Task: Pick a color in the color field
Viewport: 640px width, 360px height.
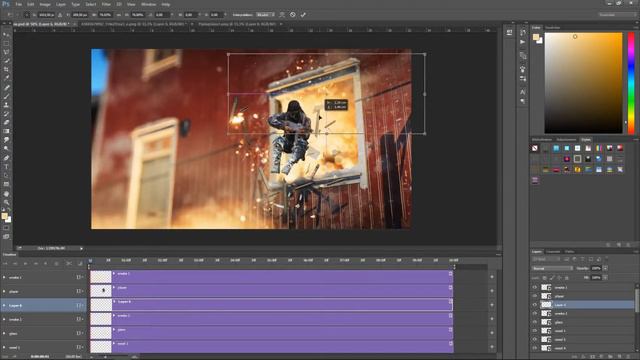Action: (583, 83)
